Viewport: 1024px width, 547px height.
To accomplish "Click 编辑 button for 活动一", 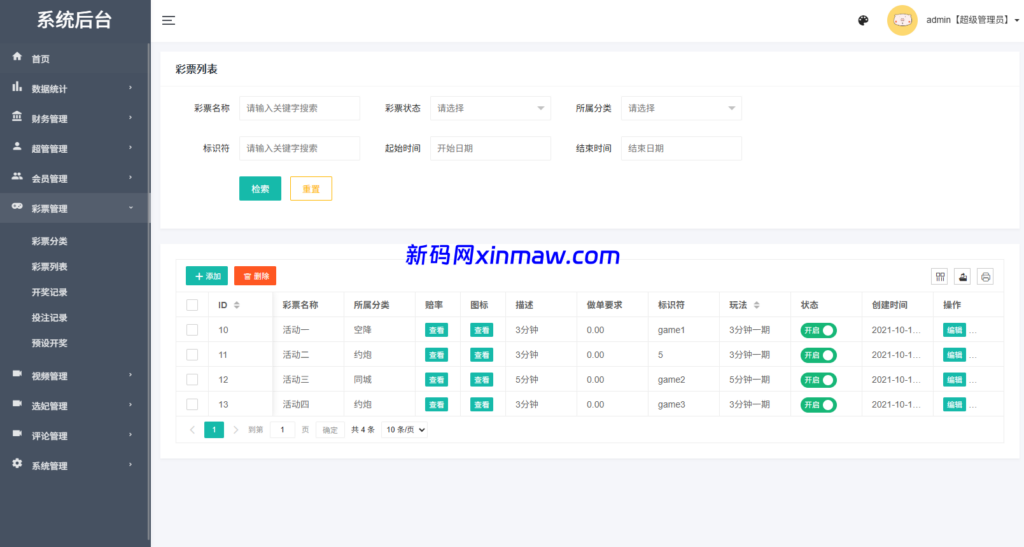I will pyautogui.click(x=954, y=330).
